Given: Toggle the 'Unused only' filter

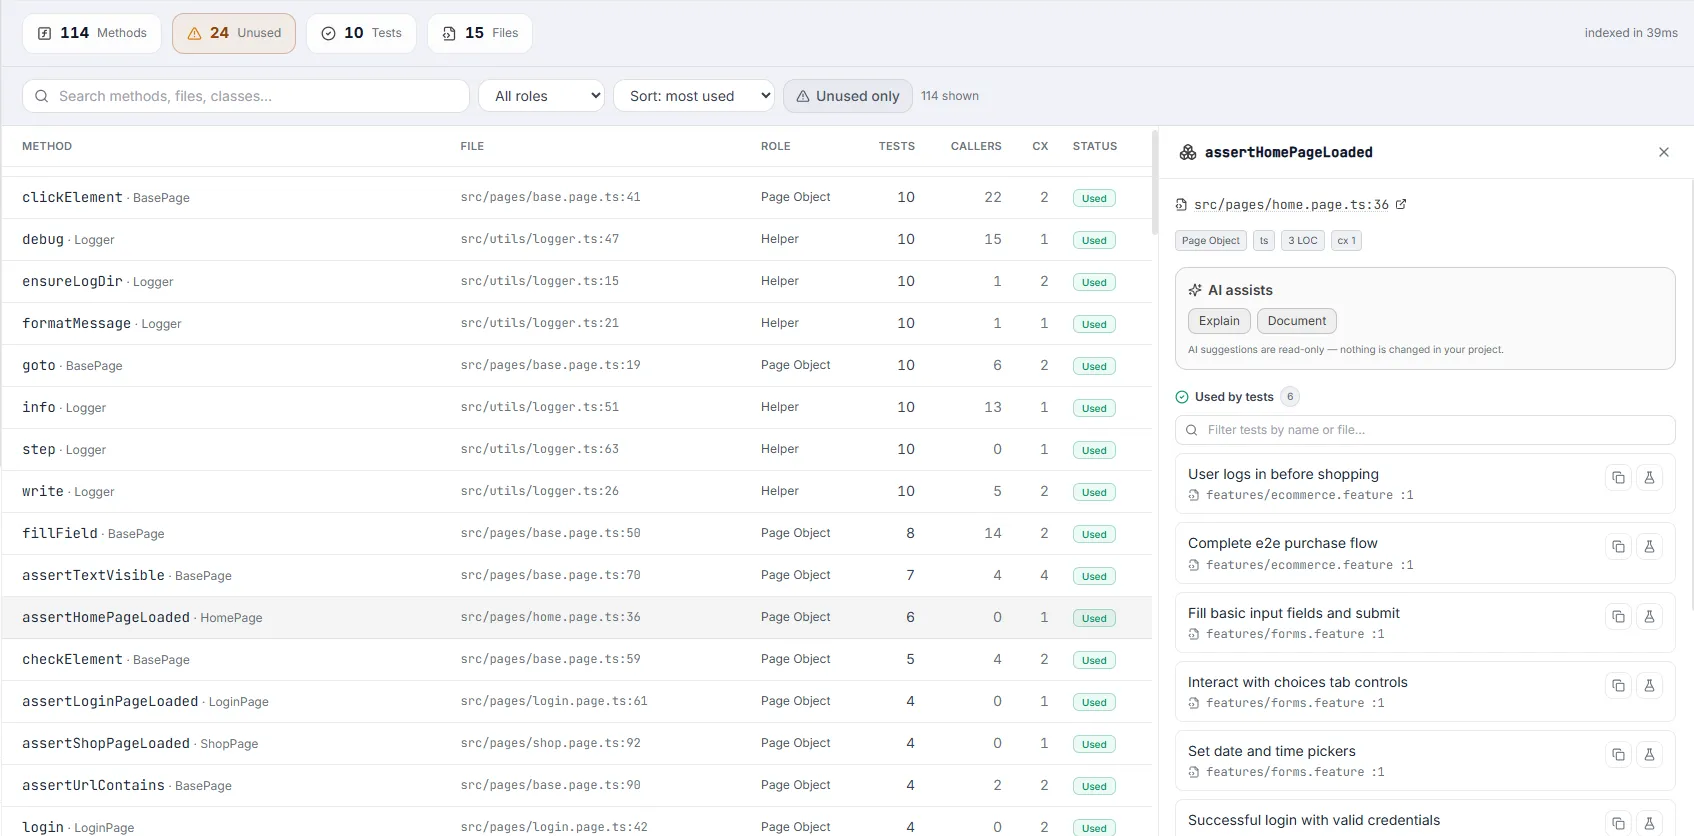Looking at the screenshot, I should [x=847, y=96].
